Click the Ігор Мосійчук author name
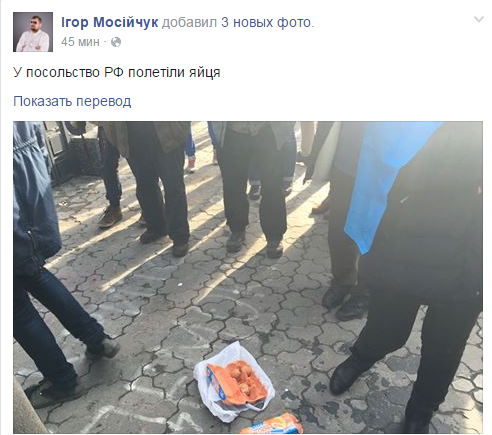 [110, 23]
